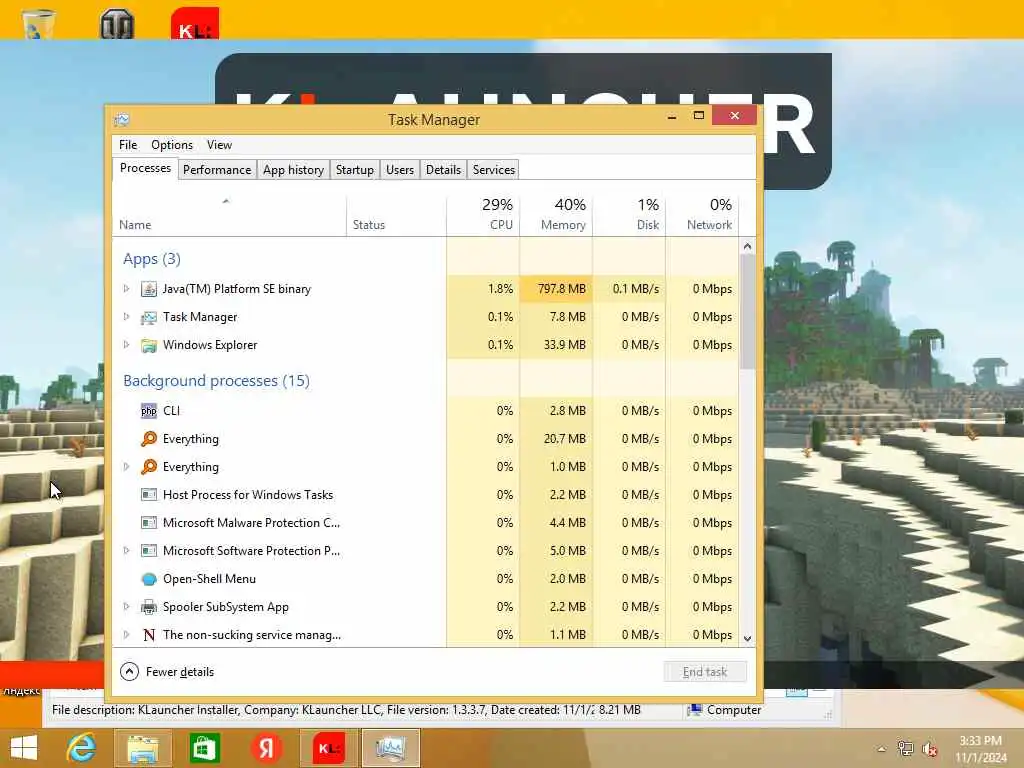Expand the Windows Explorer process row
1024x768 pixels.
click(x=127, y=345)
